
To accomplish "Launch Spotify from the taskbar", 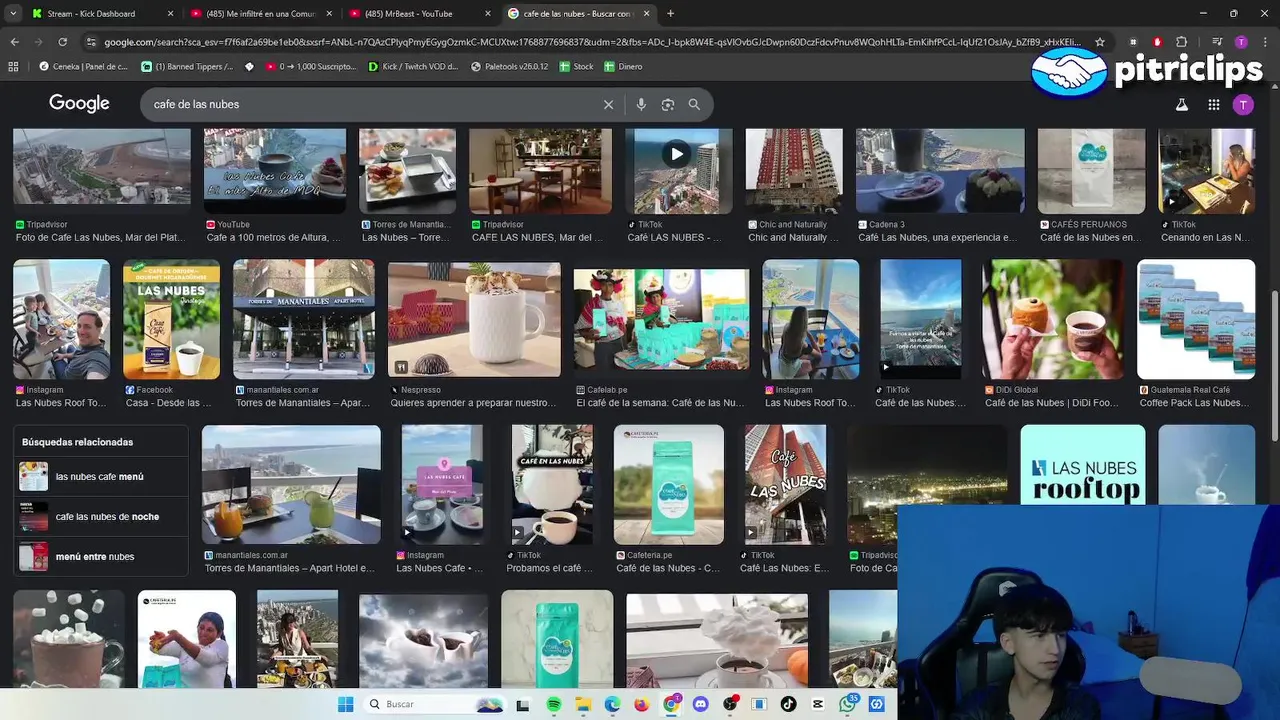I will [554, 704].
